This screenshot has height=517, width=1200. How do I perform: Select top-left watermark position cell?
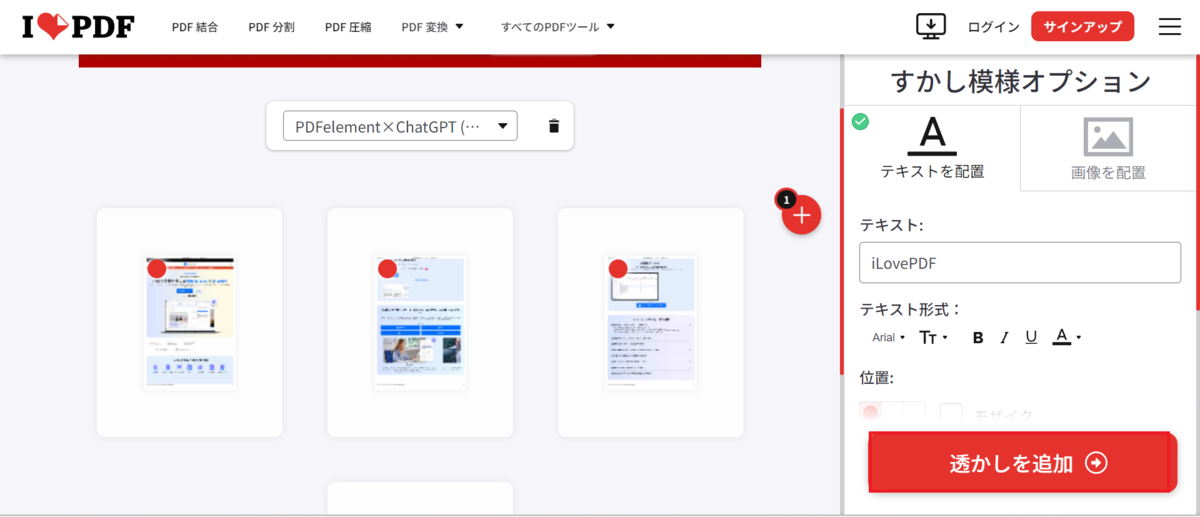(x=870, y=412)
